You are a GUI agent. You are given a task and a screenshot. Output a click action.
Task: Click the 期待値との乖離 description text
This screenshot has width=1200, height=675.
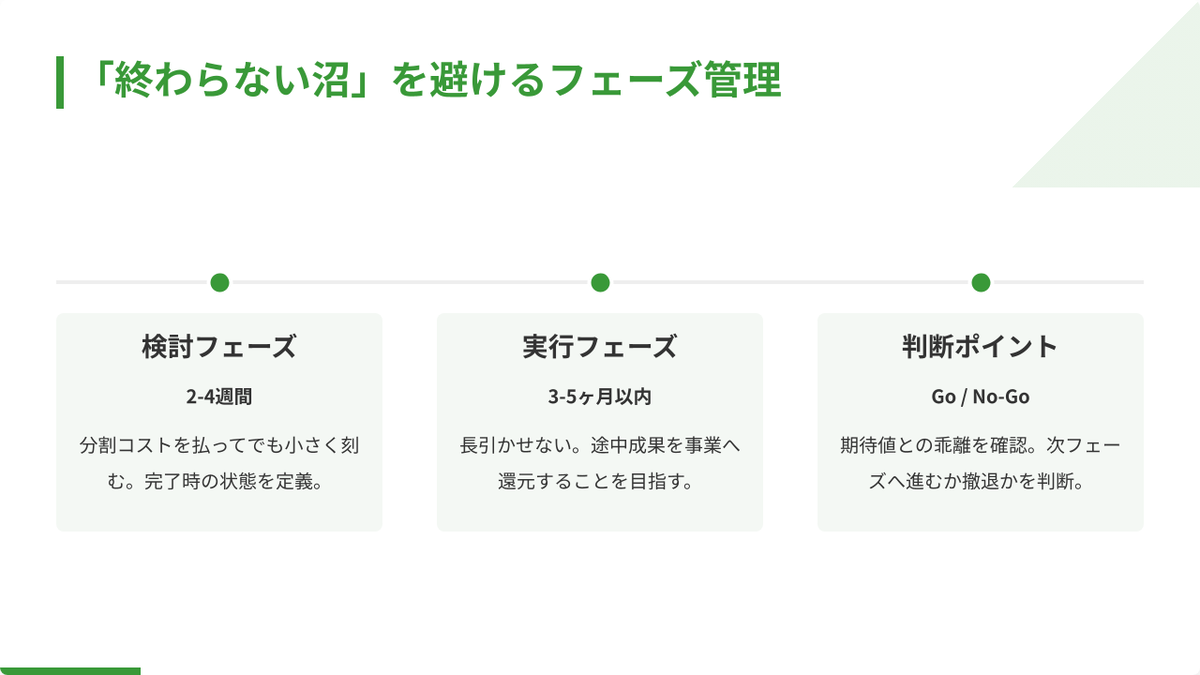(x=981, y=463)
